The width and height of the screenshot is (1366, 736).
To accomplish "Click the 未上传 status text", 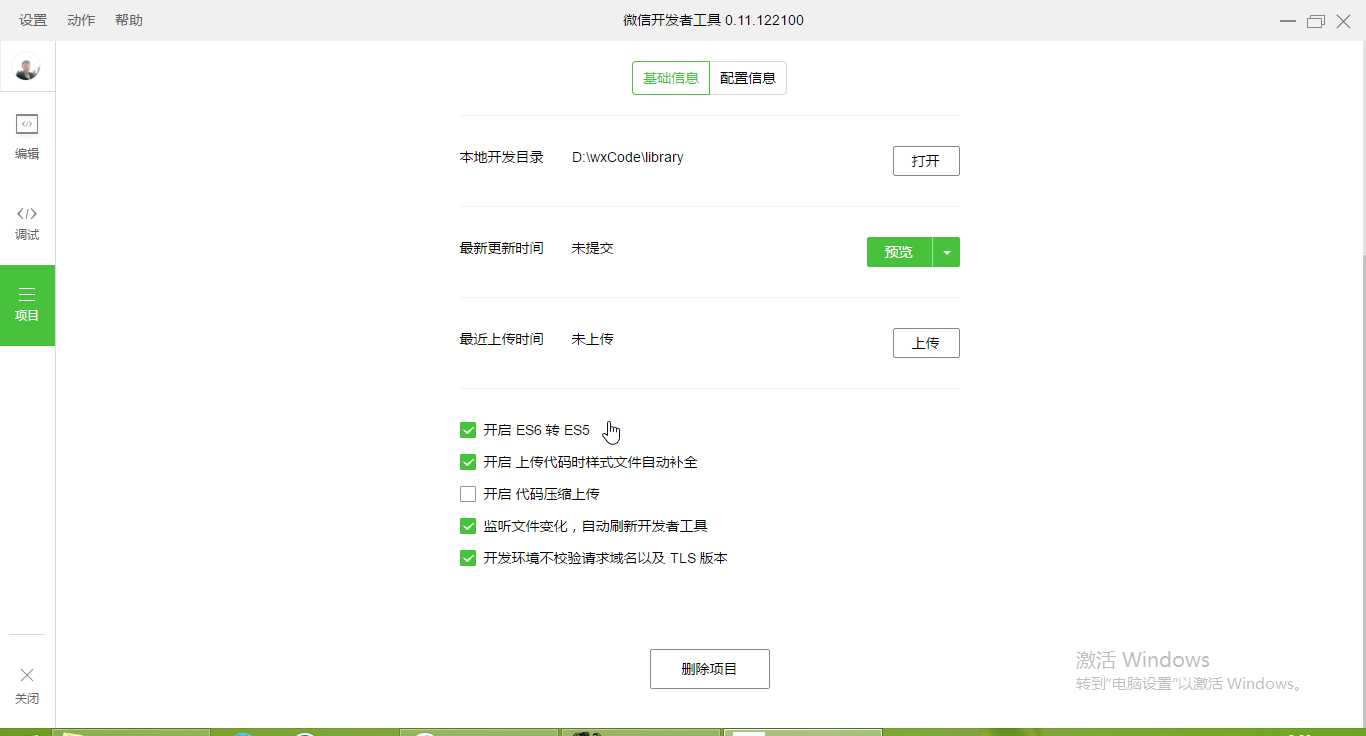I will pyautogui.click(x=593, y=339).
